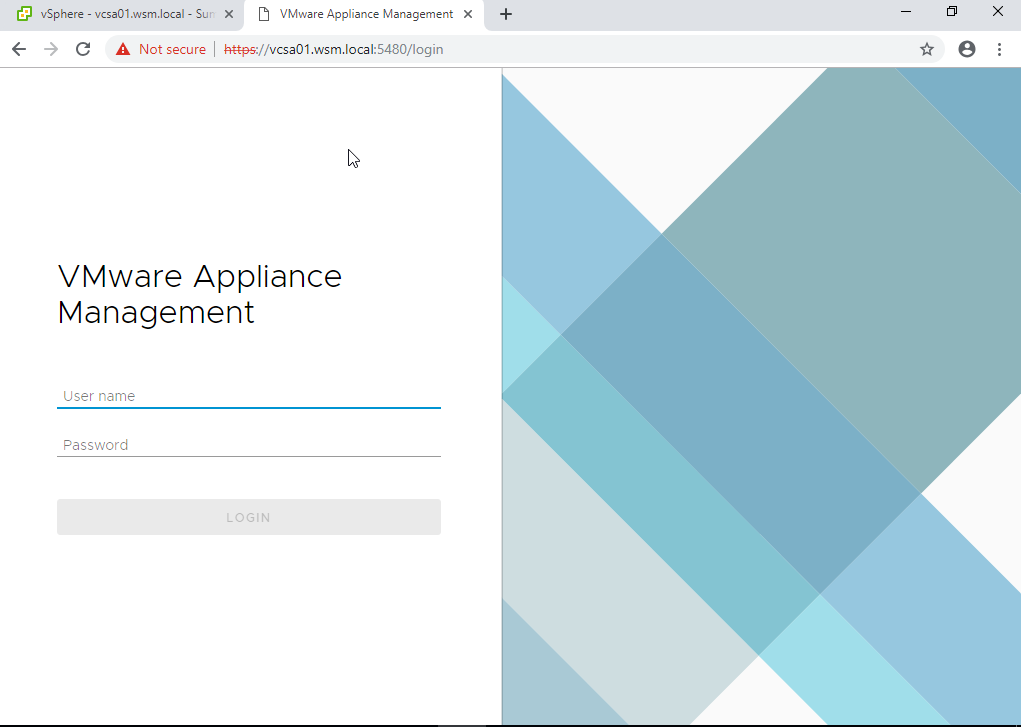This screenshot has height=727, width=1021.
Task: Open a new browser tab
Action: pyautogui.click(x=506, y=14)
